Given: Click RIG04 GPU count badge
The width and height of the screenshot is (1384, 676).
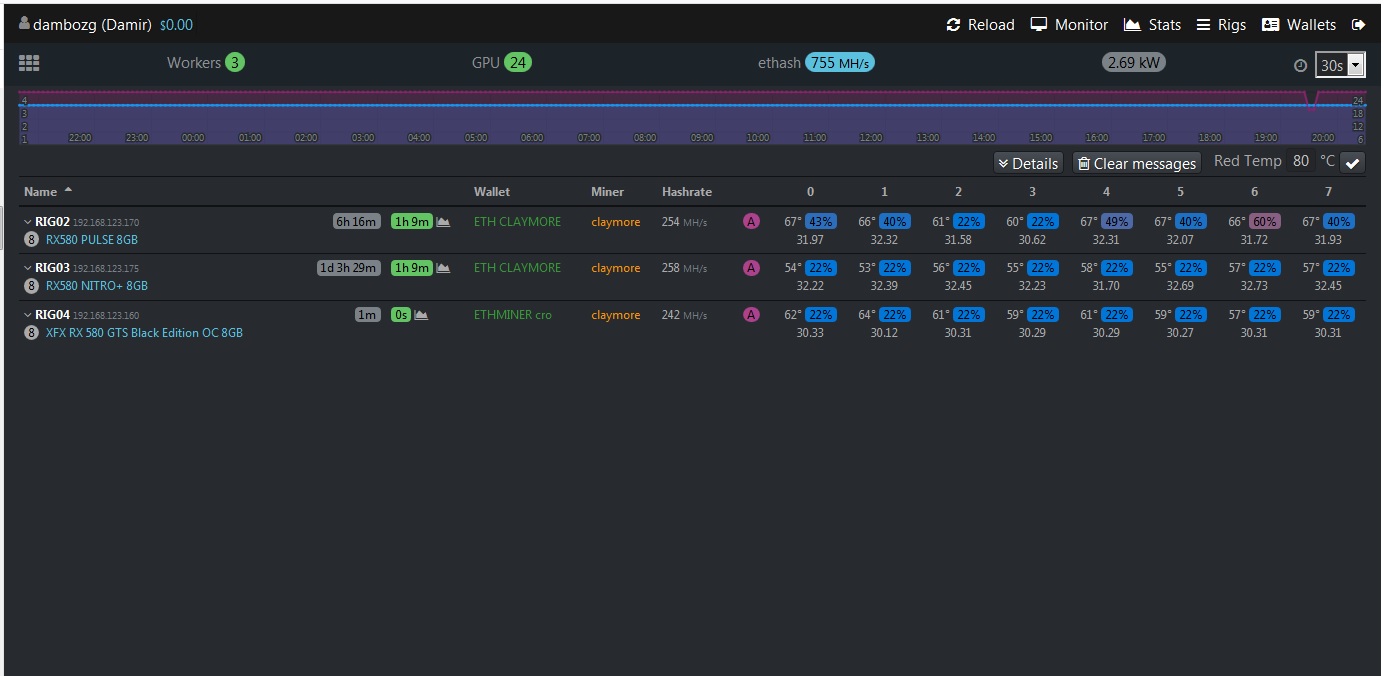Looking at the screenshot, I should point(31,333).
